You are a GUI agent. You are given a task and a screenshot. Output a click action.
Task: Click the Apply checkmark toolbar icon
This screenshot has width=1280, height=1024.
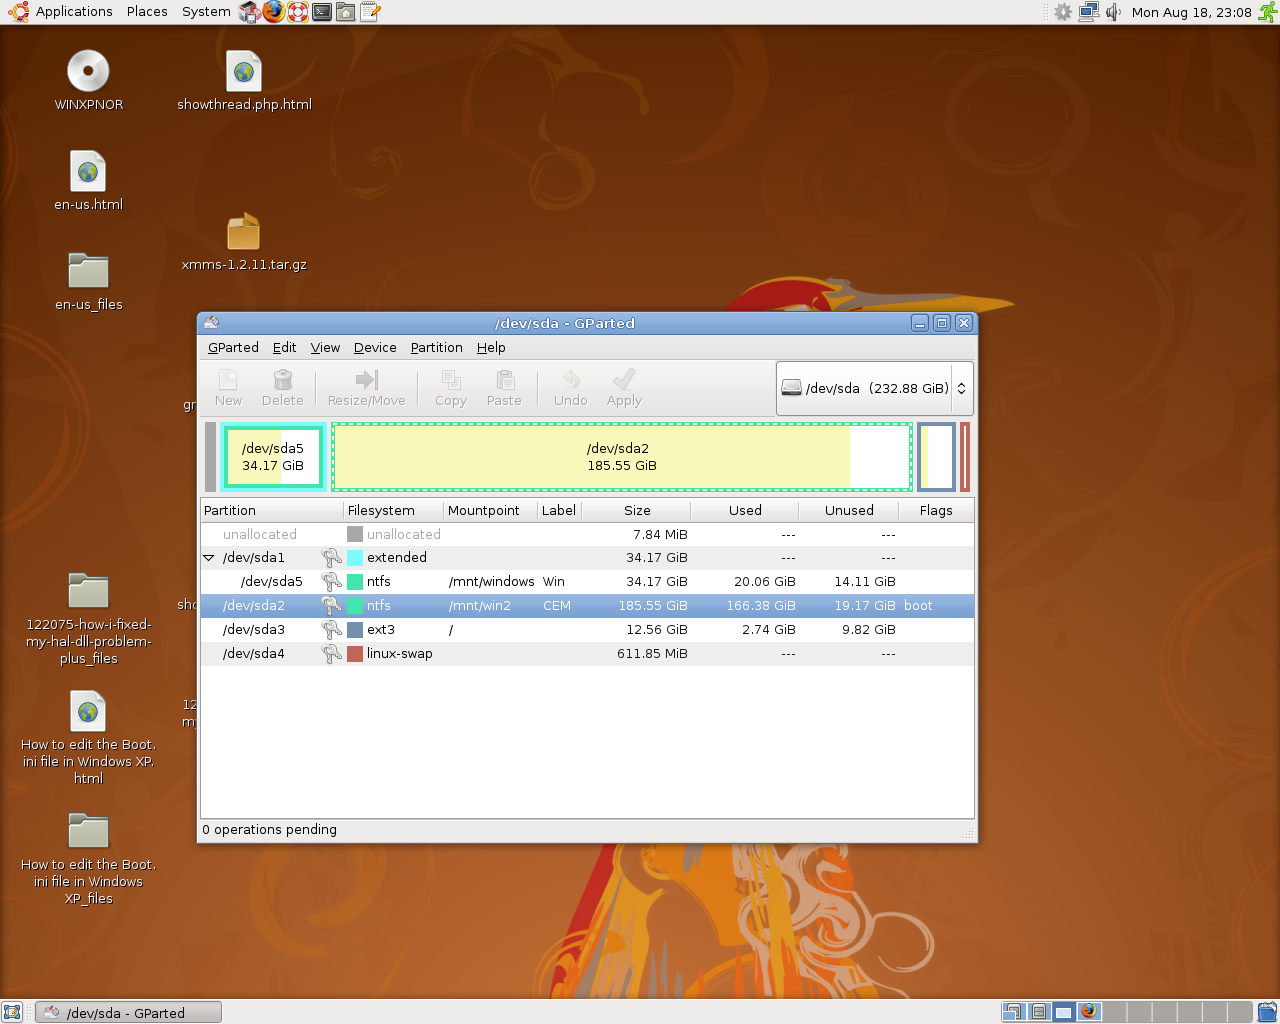pos(624,380)
